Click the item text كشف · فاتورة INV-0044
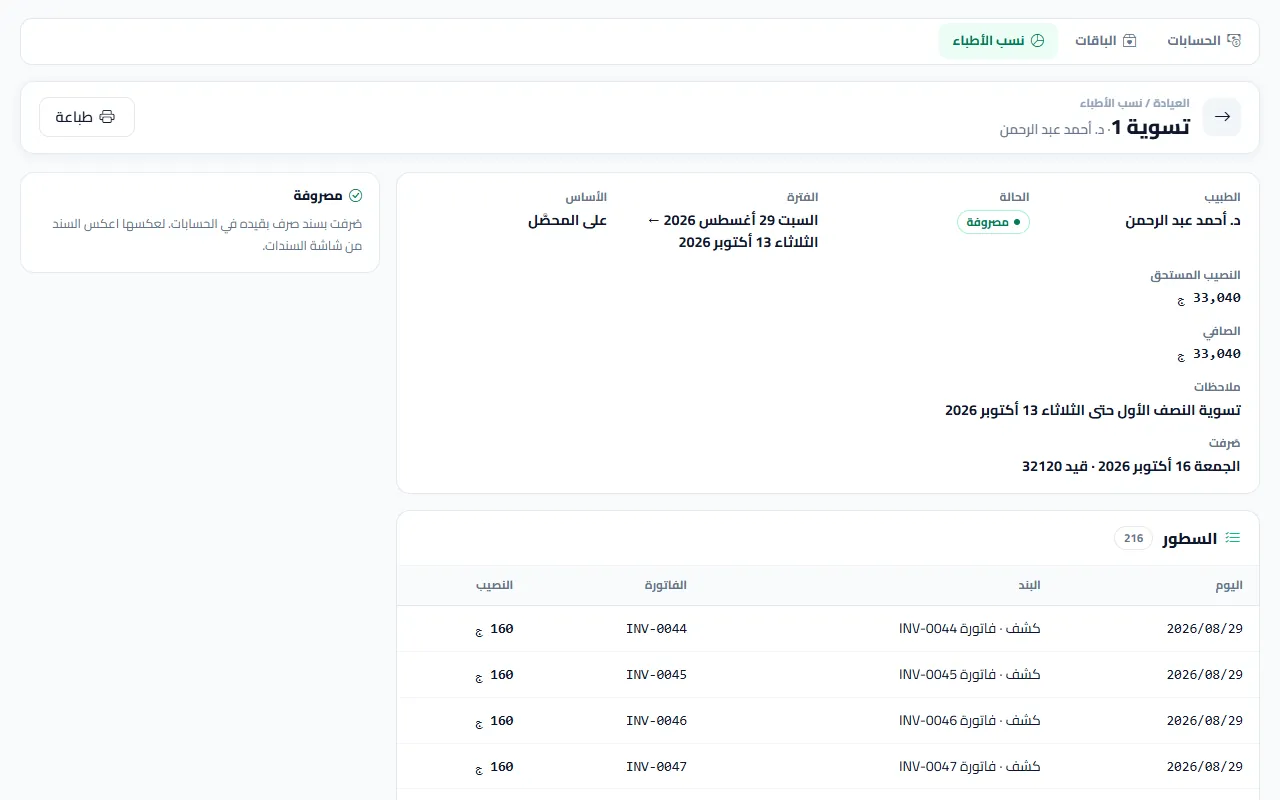This screenshot has height=800, width=1280. click(970, 629)
